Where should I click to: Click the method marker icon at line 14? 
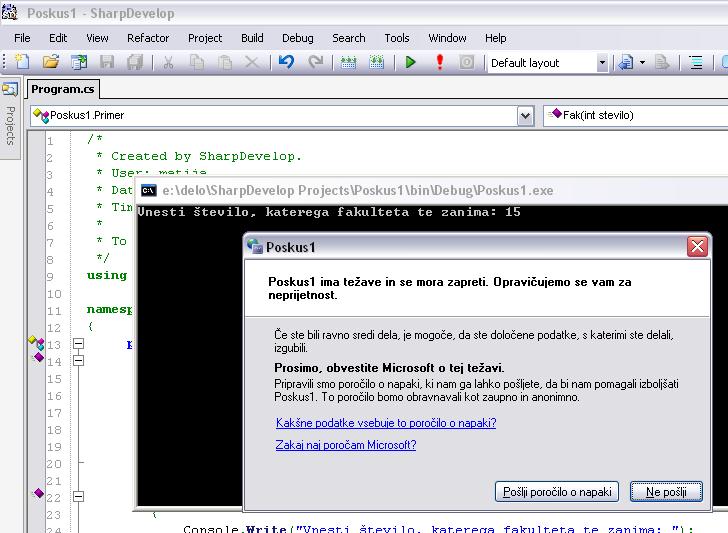(38, 357)
